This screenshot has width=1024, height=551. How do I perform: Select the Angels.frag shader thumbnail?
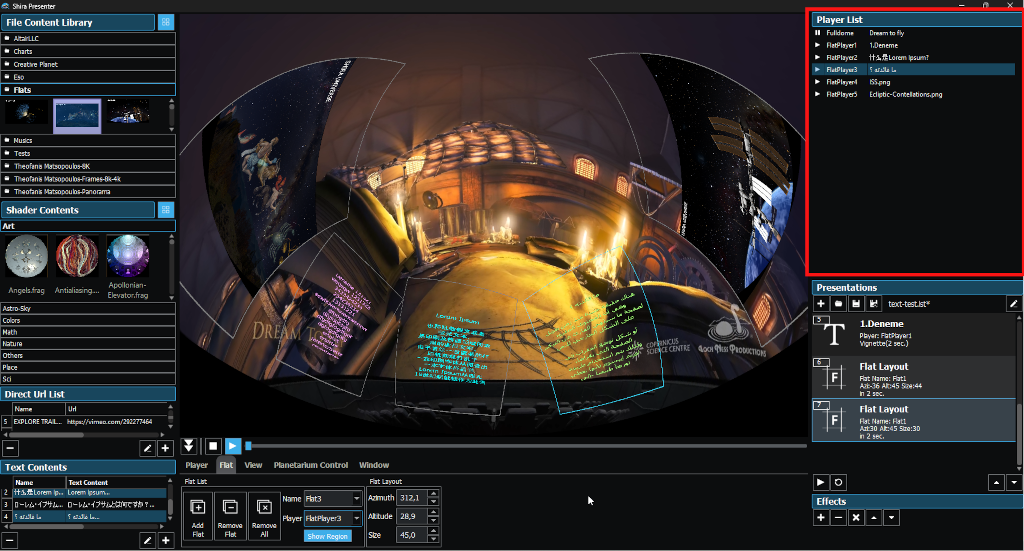(x=27, y=264)
